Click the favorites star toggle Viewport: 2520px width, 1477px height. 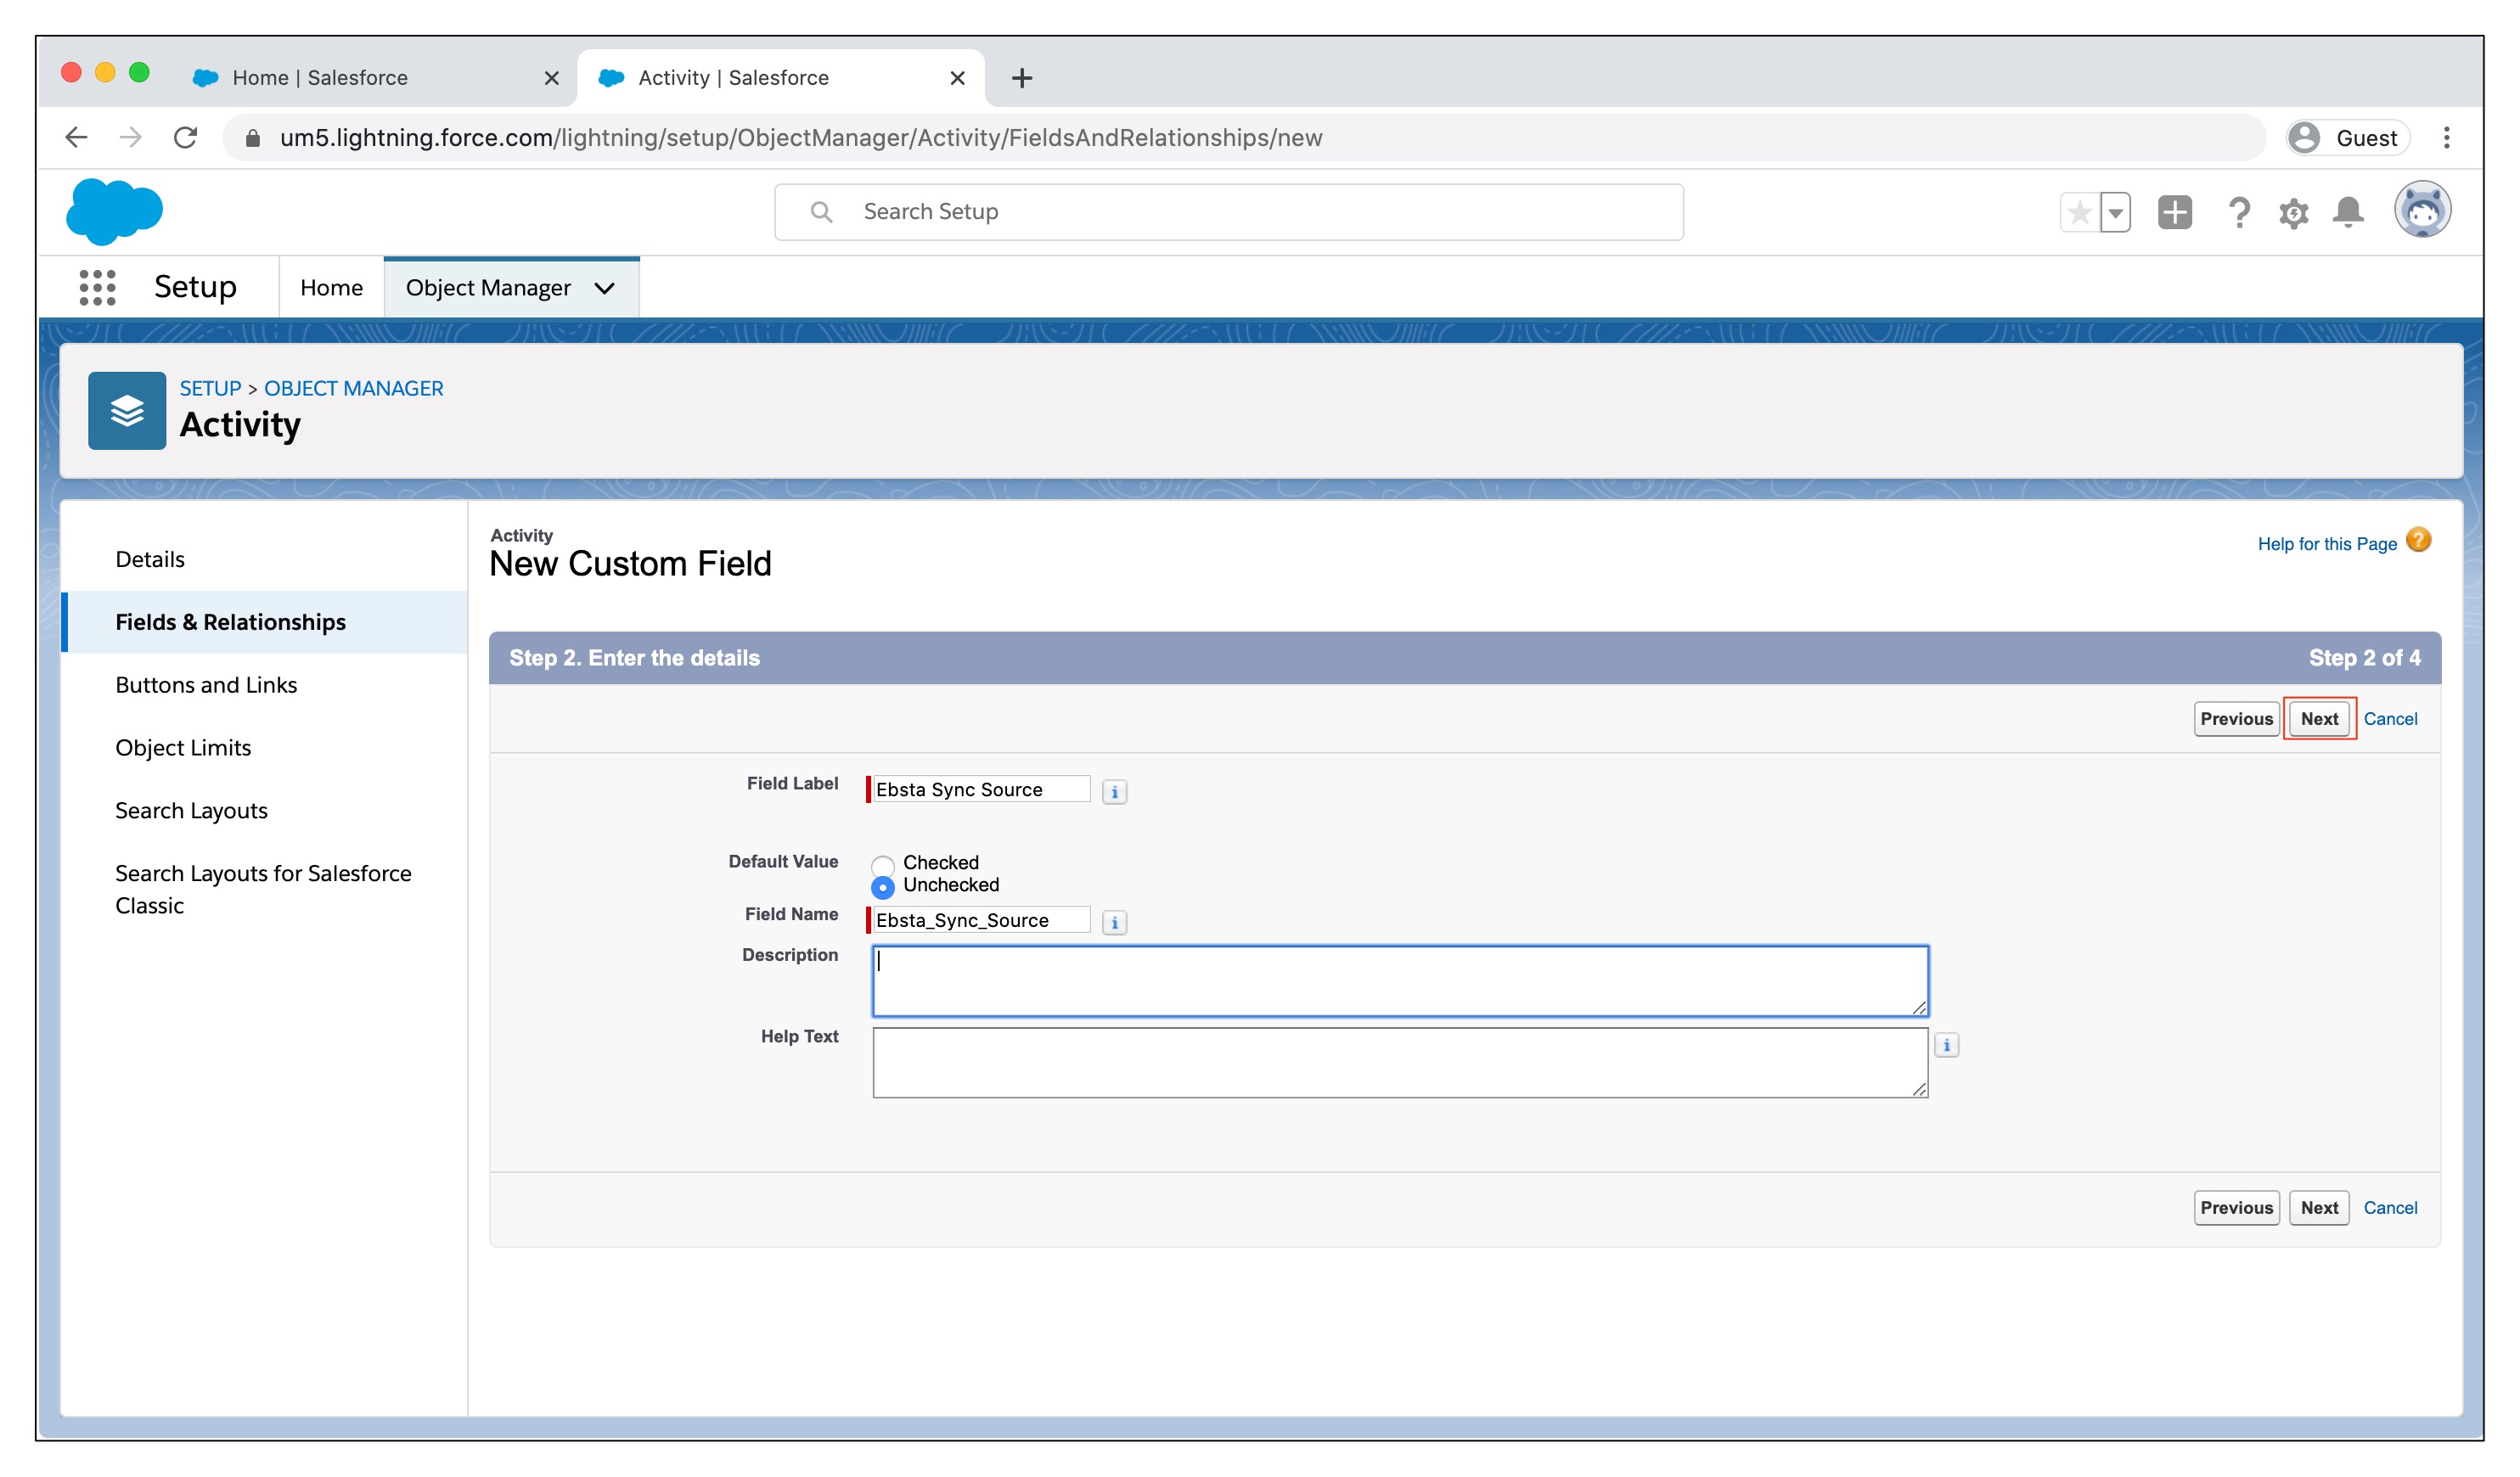[2080, 212]
